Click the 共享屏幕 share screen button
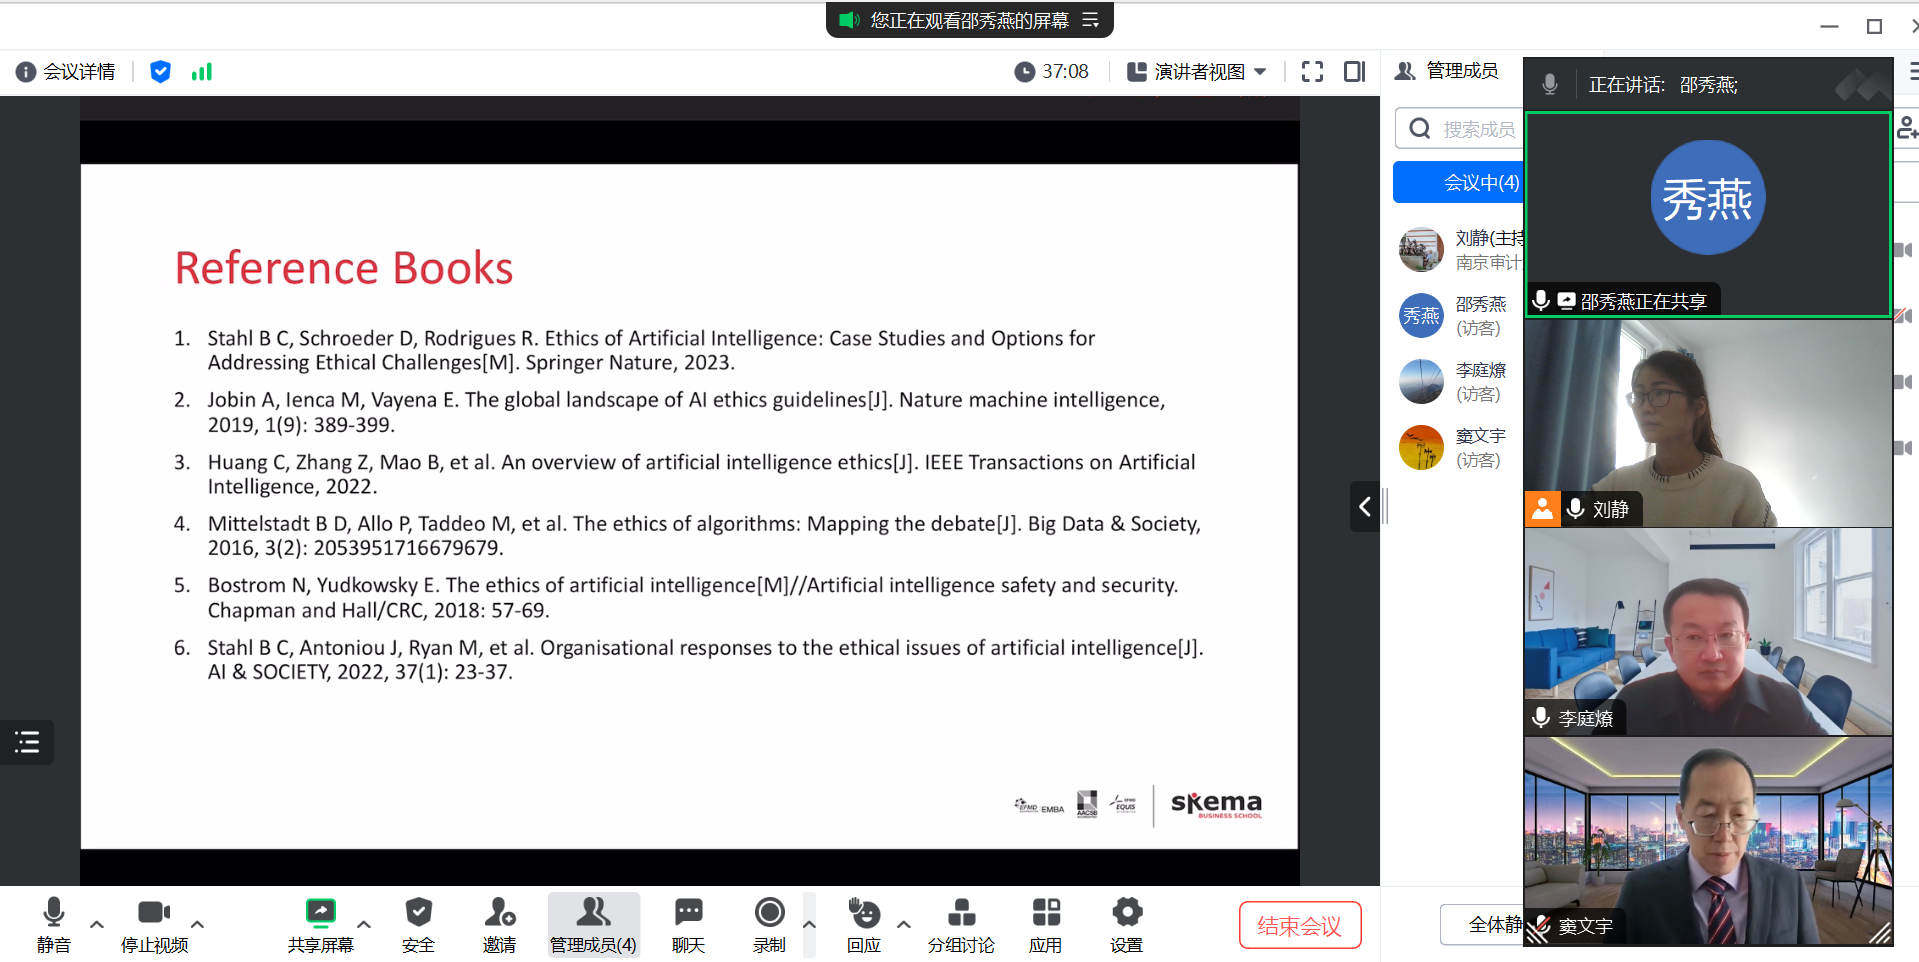This screenshot has width=1919, height=962. click(320, 924)
